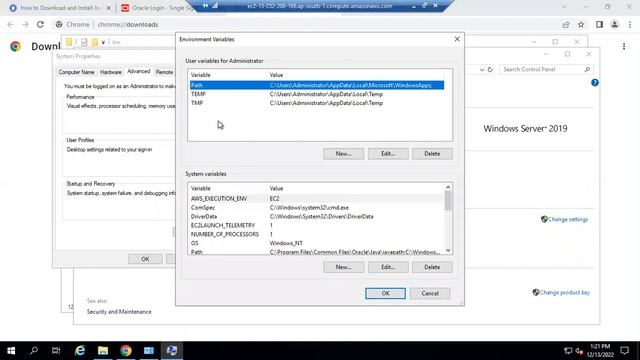Image resolution: width=640 pixels, height=360 pixels.
Task: Open Task View on taskbar
Action: [x=56, y=351]
